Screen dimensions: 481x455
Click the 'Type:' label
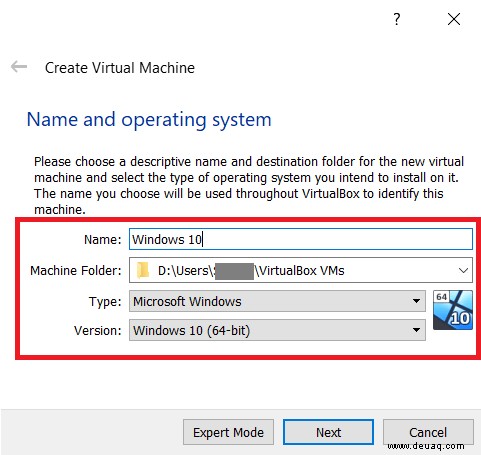(x=105, y=302)
